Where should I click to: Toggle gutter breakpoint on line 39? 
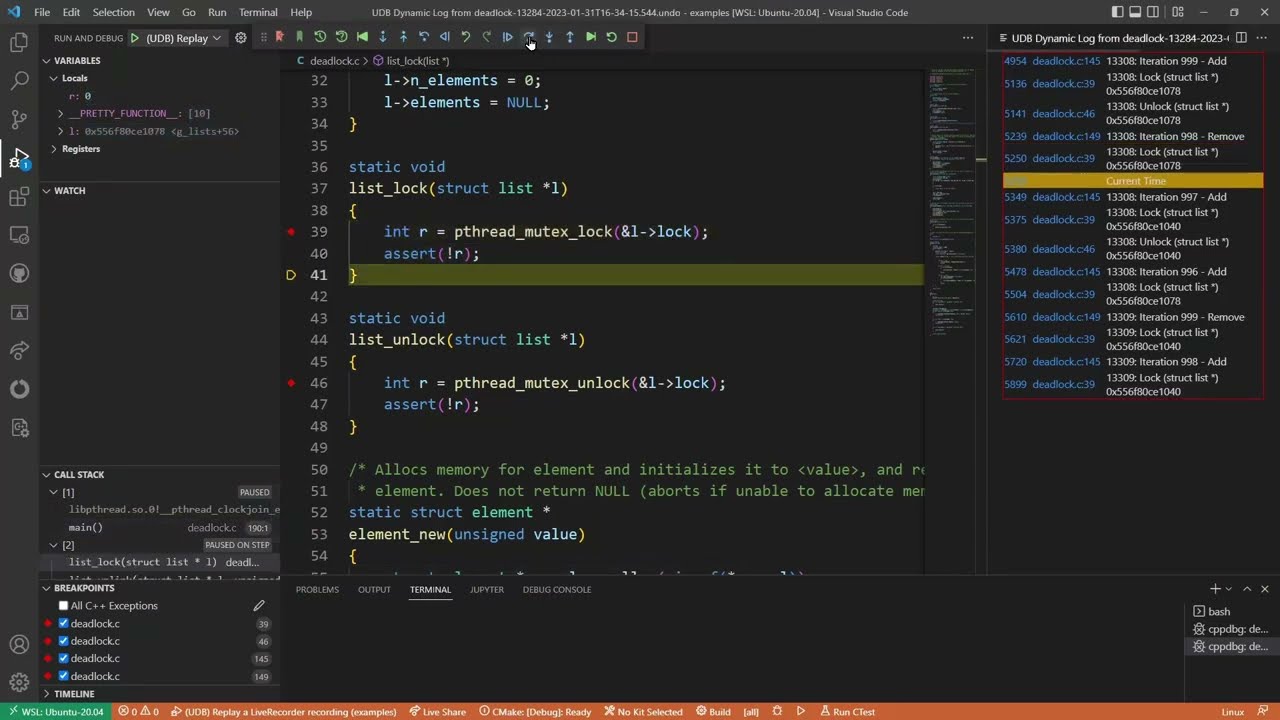tap(291, 232)
